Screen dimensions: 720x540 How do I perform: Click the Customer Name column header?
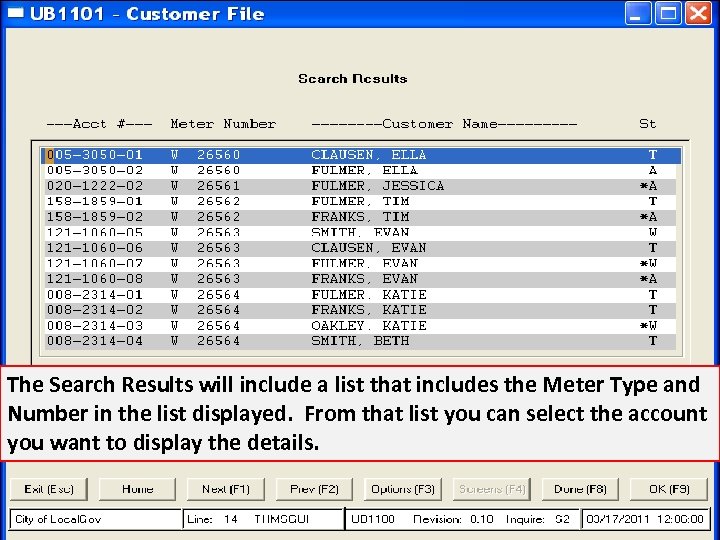click(444, 124)
